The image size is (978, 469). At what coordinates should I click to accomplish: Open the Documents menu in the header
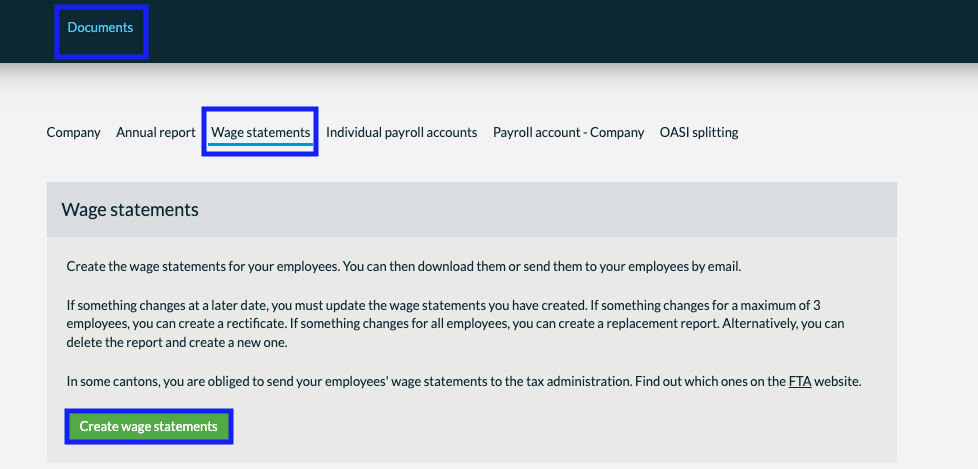click(x=100, y=28)
